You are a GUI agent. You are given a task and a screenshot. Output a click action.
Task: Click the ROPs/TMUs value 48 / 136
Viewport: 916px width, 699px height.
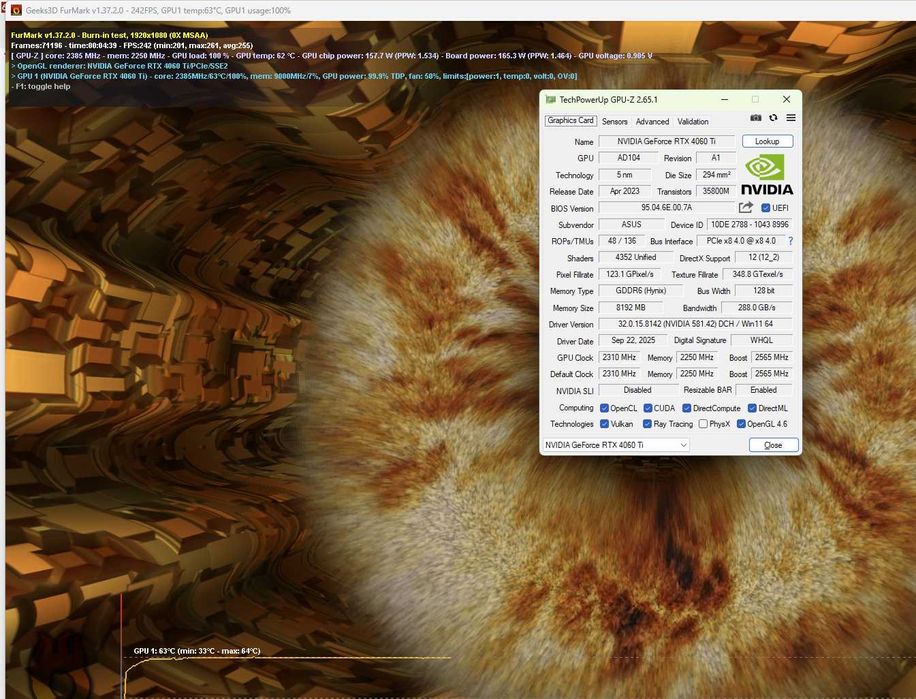pyautogui.click(x=622, y=241)
